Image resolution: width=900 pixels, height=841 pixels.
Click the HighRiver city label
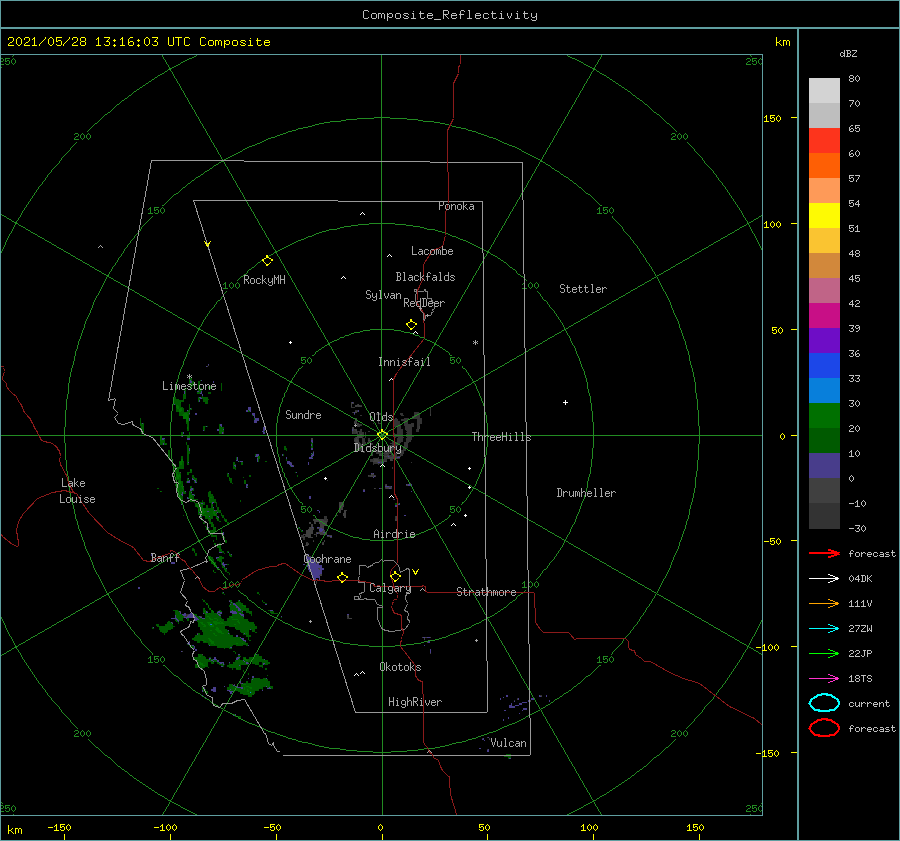click(x=415, y=702)
